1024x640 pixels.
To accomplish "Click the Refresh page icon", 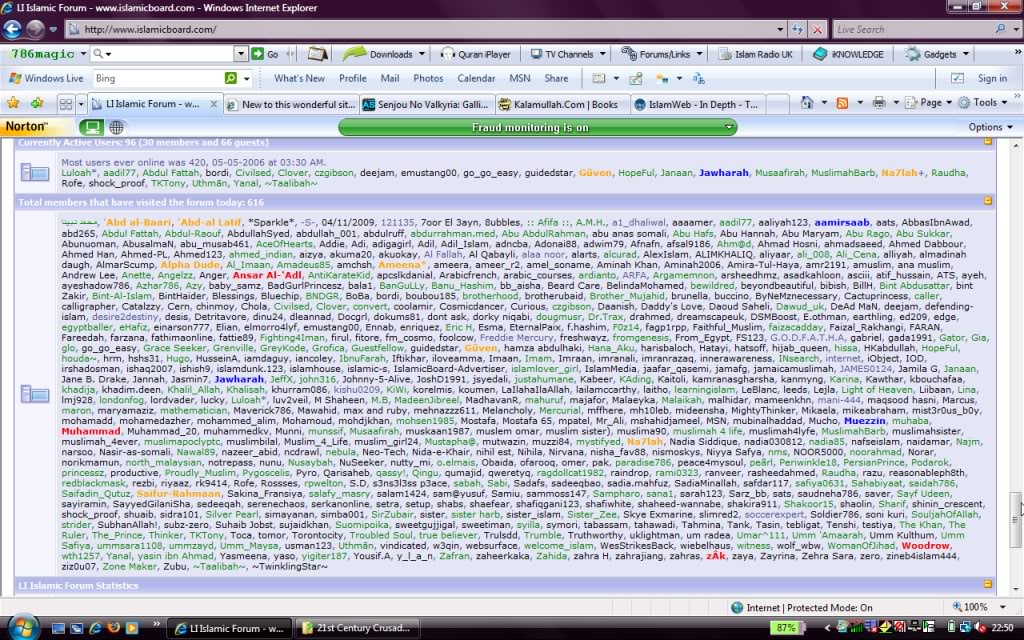I will click(797, 29).
